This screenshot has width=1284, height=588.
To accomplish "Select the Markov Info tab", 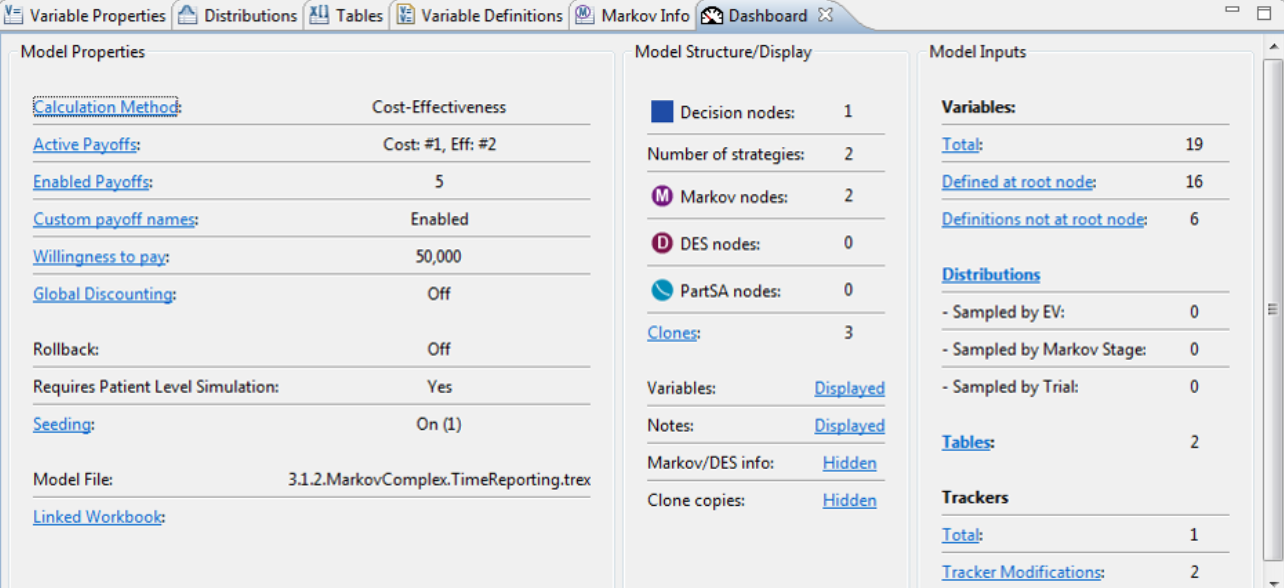I will [633, 15].
